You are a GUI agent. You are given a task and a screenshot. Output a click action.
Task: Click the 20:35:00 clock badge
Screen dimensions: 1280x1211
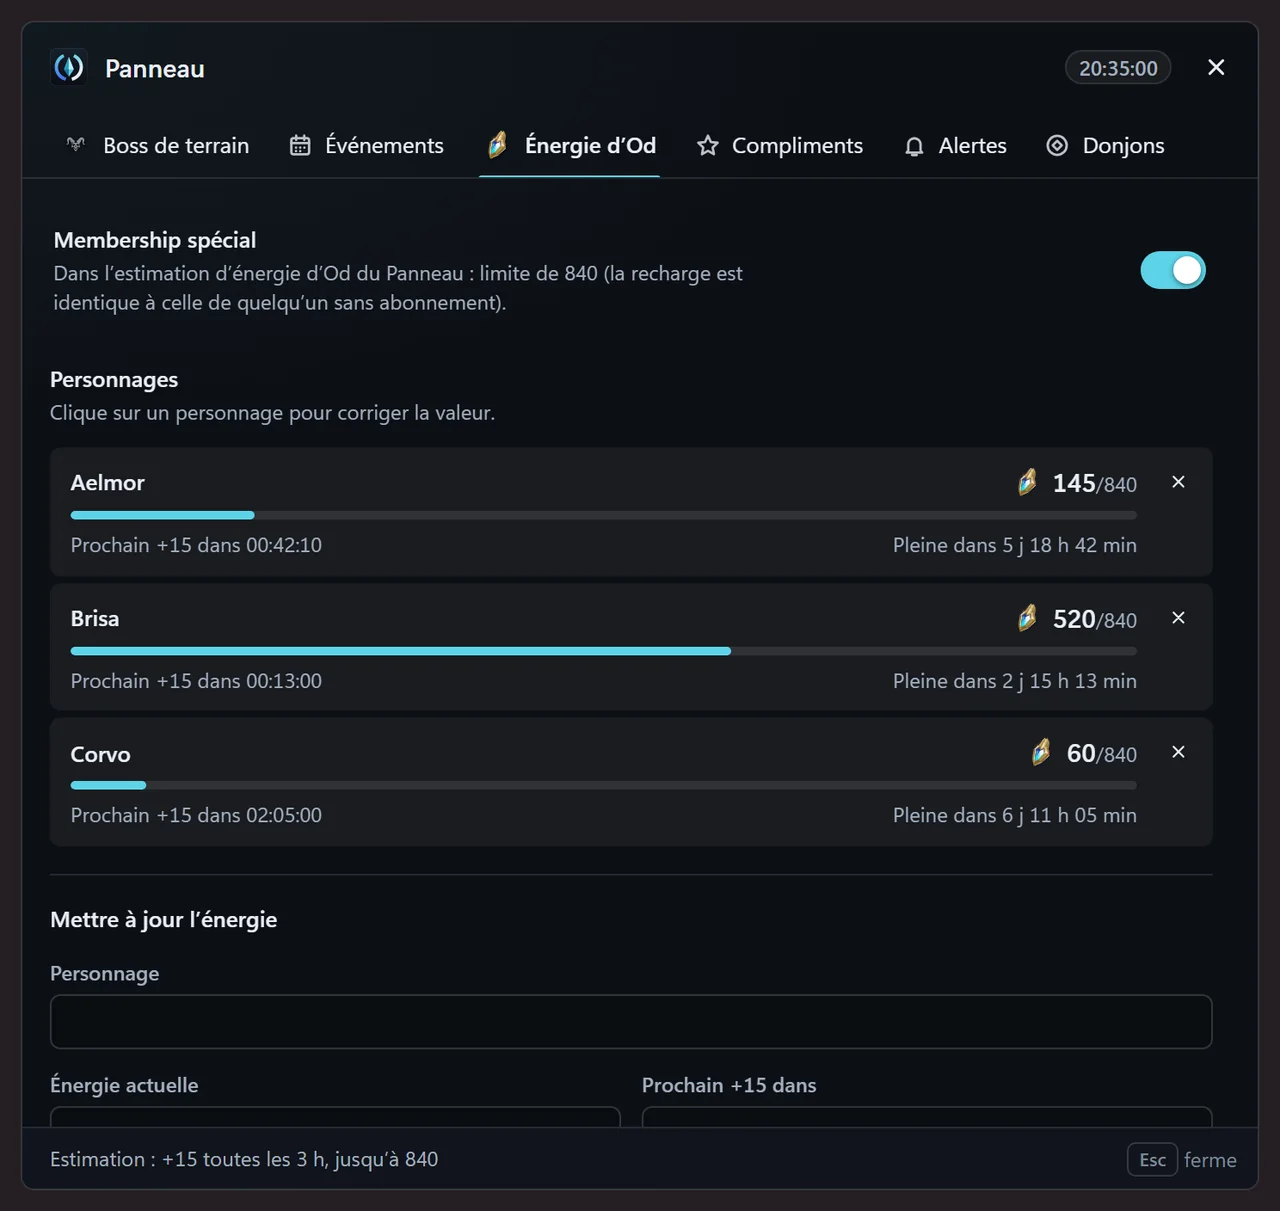[x=1118, y=68]
